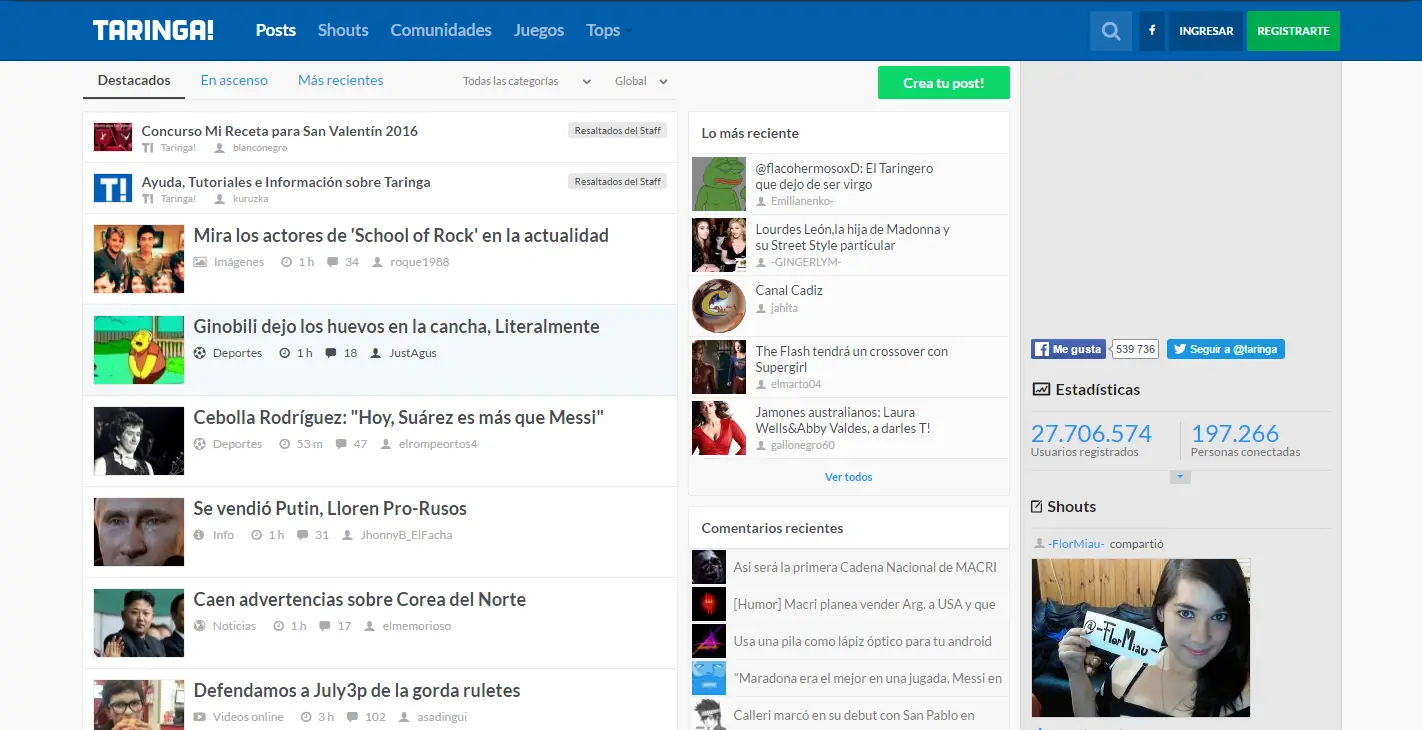Click the Shouts pencil icon in the sidebar
This screenshot has height=730, width=1422.
click(x=1037, y=507)
